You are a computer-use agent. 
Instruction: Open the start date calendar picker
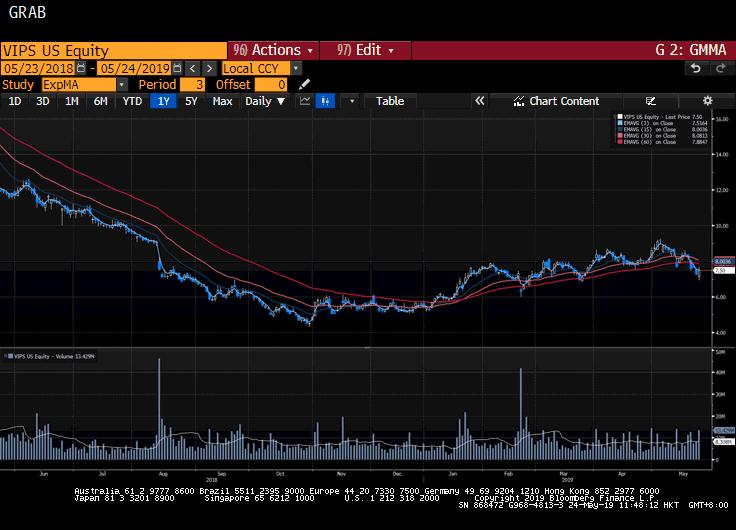click(x=81, y=68)
